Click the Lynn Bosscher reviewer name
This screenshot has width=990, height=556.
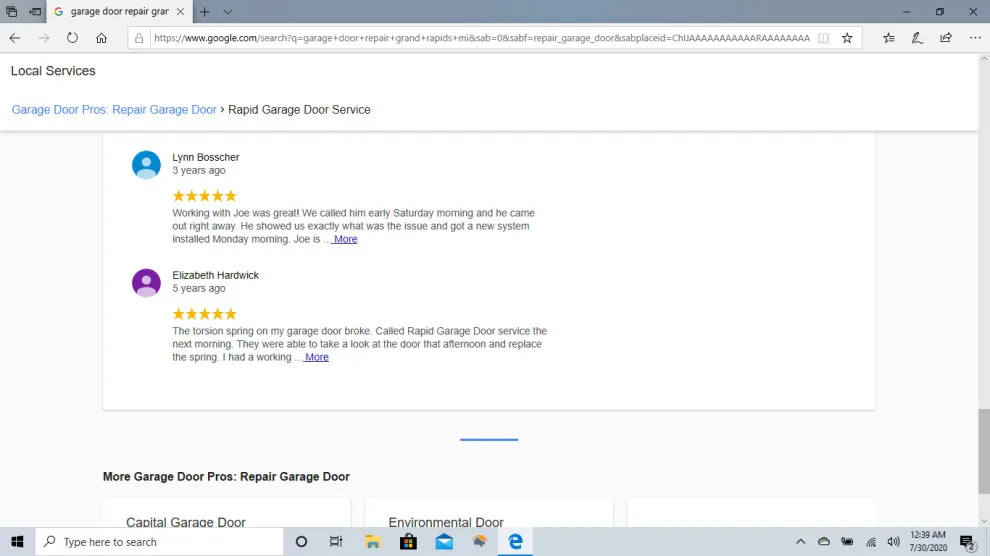pos(206,157)
